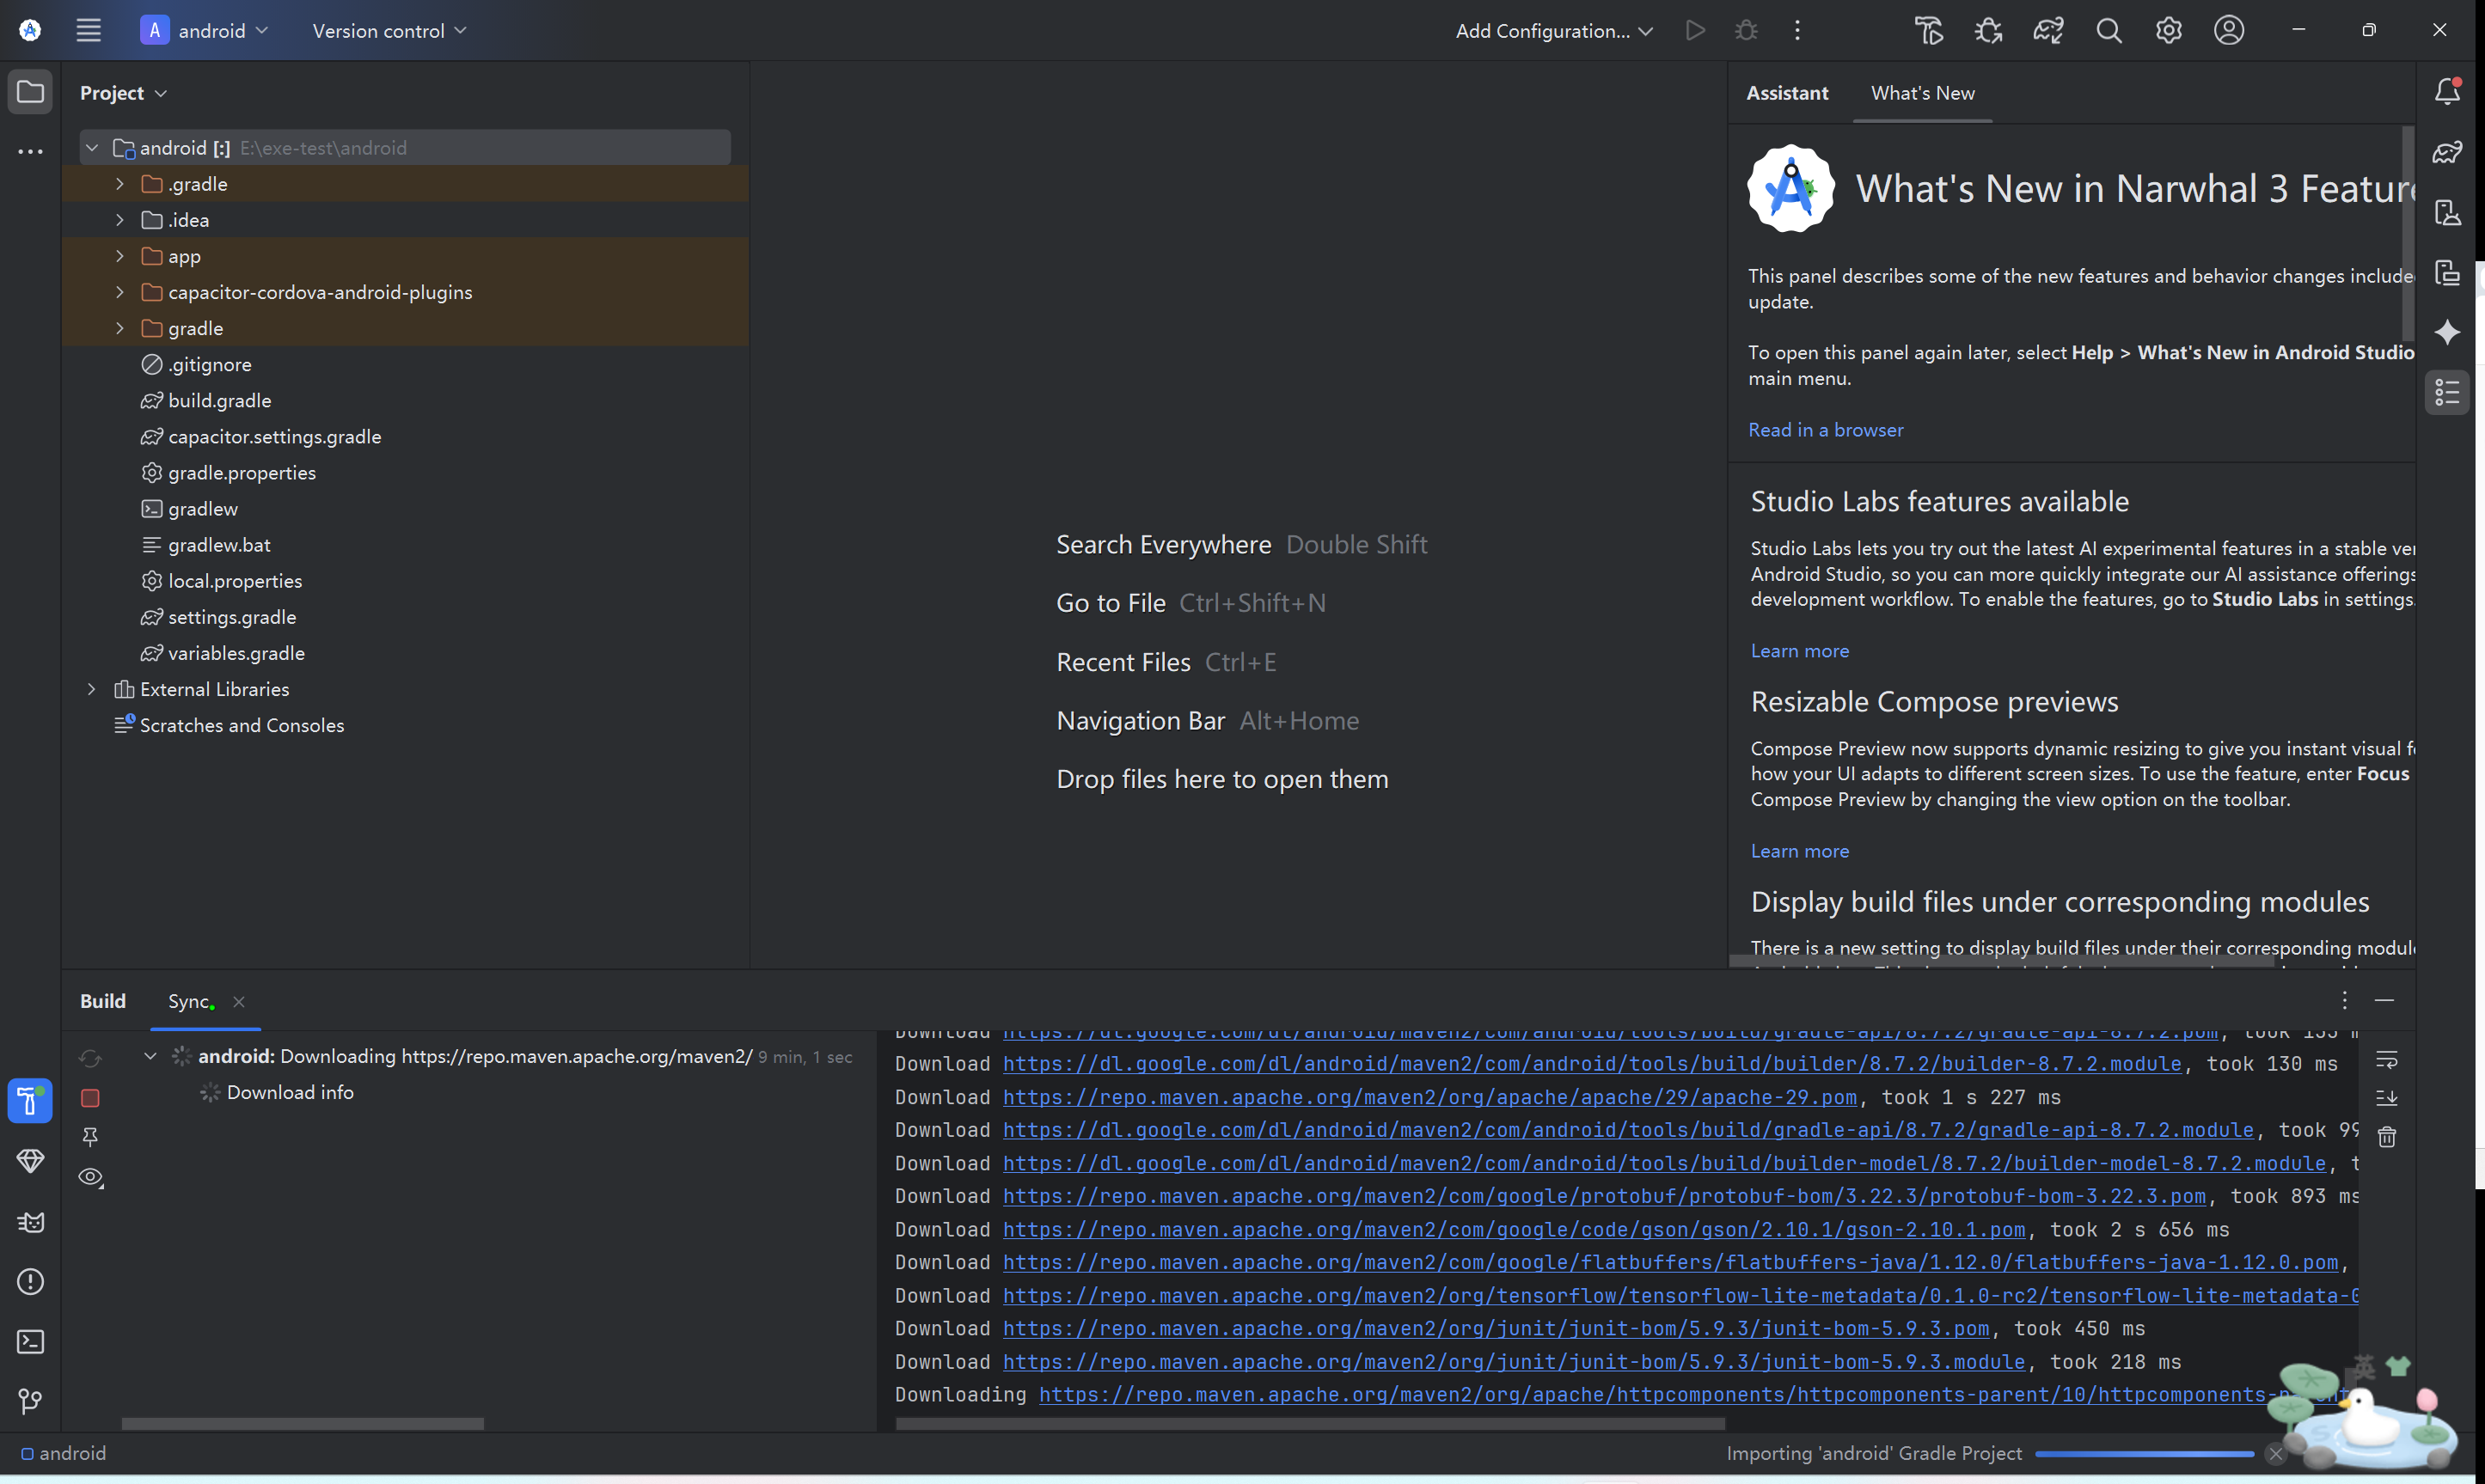Open the Terminal tool window icon
2485x1484 pixels.
tap(30, 1342)
